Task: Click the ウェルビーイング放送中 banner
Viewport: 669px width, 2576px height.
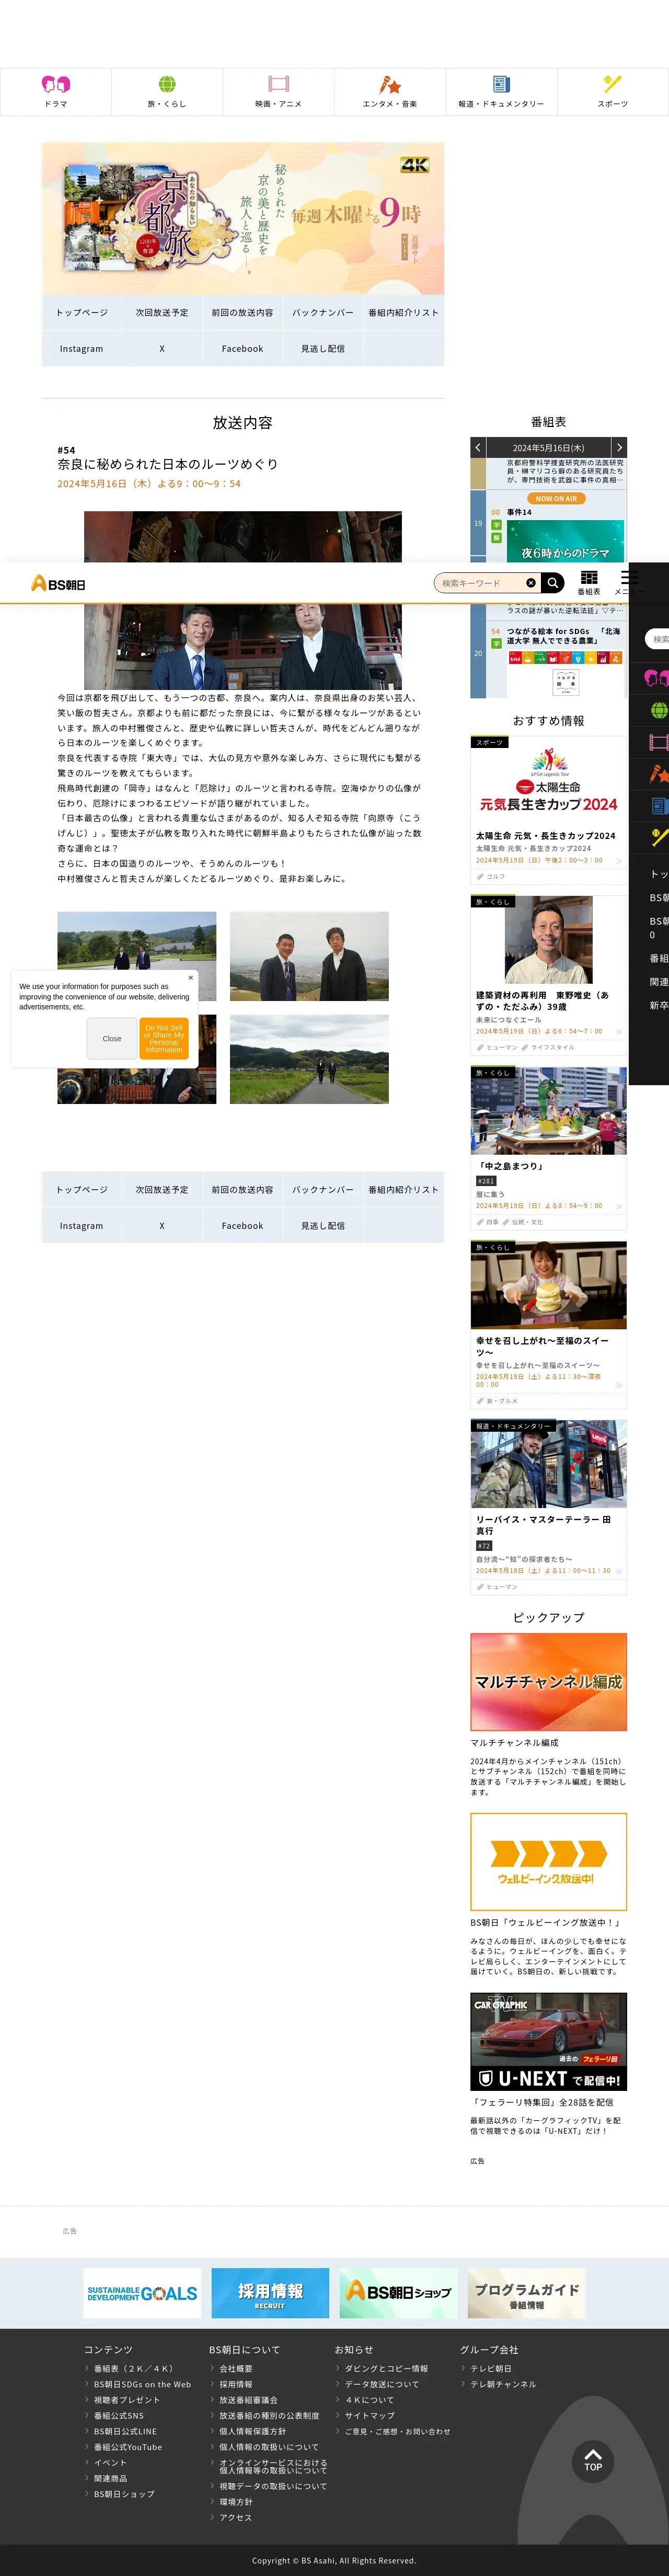Action: click(549, 1862)
